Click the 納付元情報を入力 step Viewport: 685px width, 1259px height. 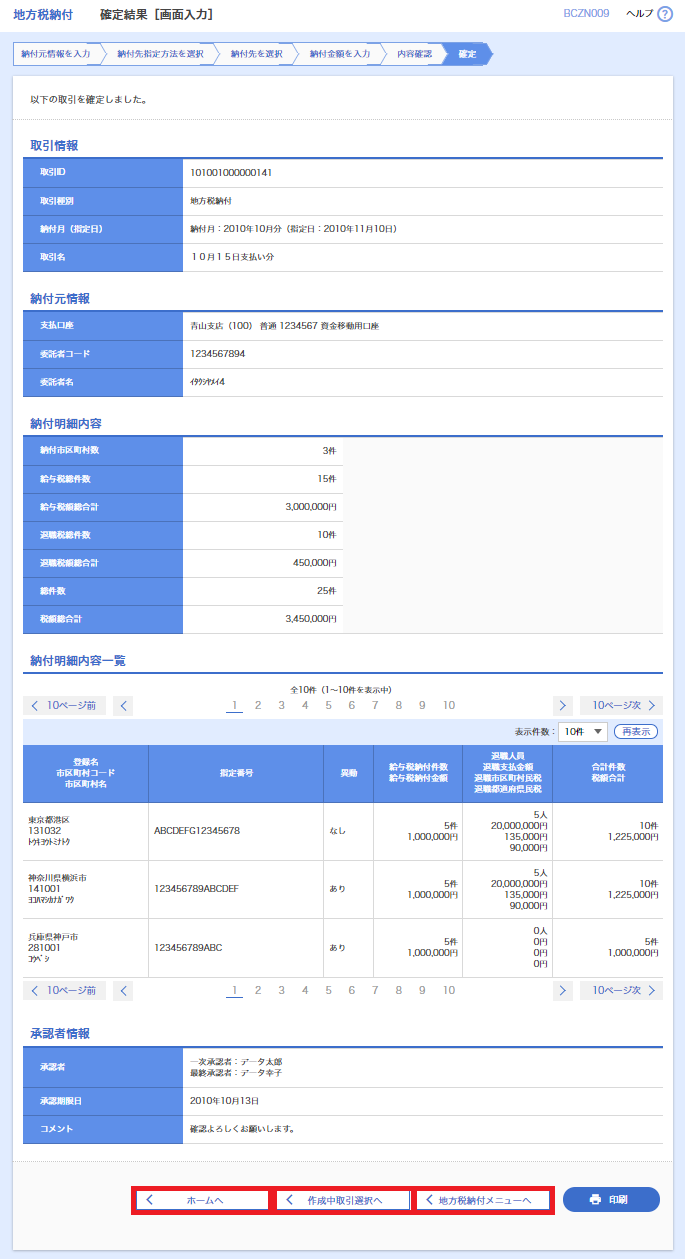click(58, 54)
